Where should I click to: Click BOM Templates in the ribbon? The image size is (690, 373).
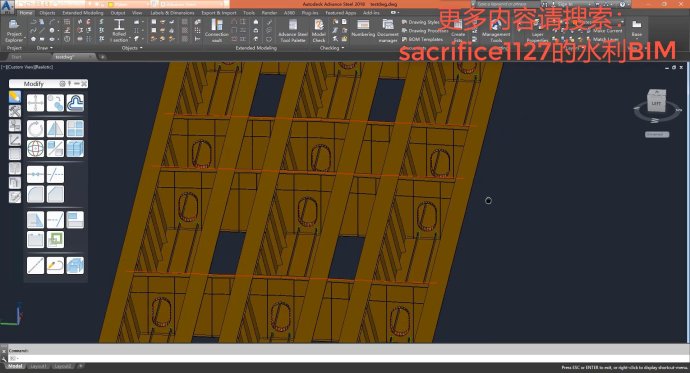pyautogui.click(x=422, y=39)
